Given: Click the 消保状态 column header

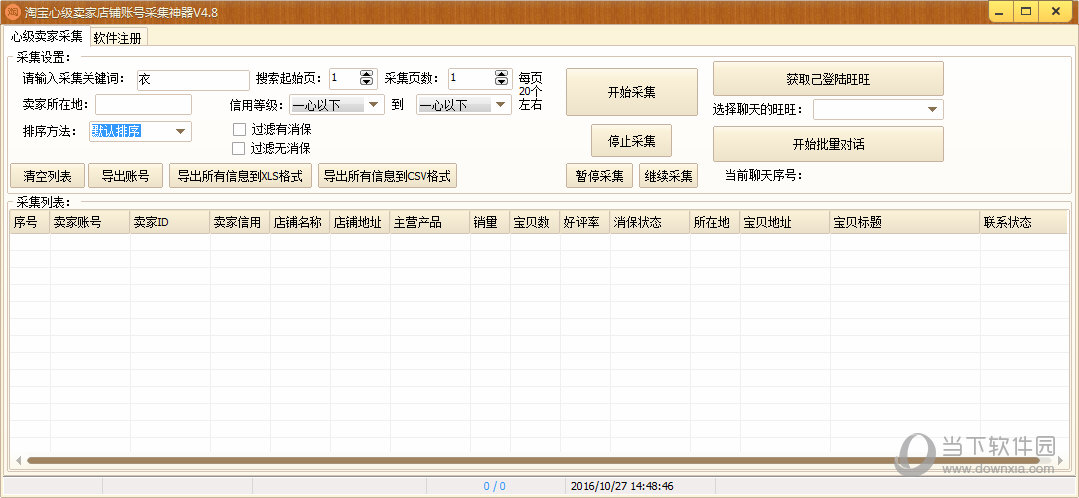Looking at the screenshot, I should tap(650, 222).
